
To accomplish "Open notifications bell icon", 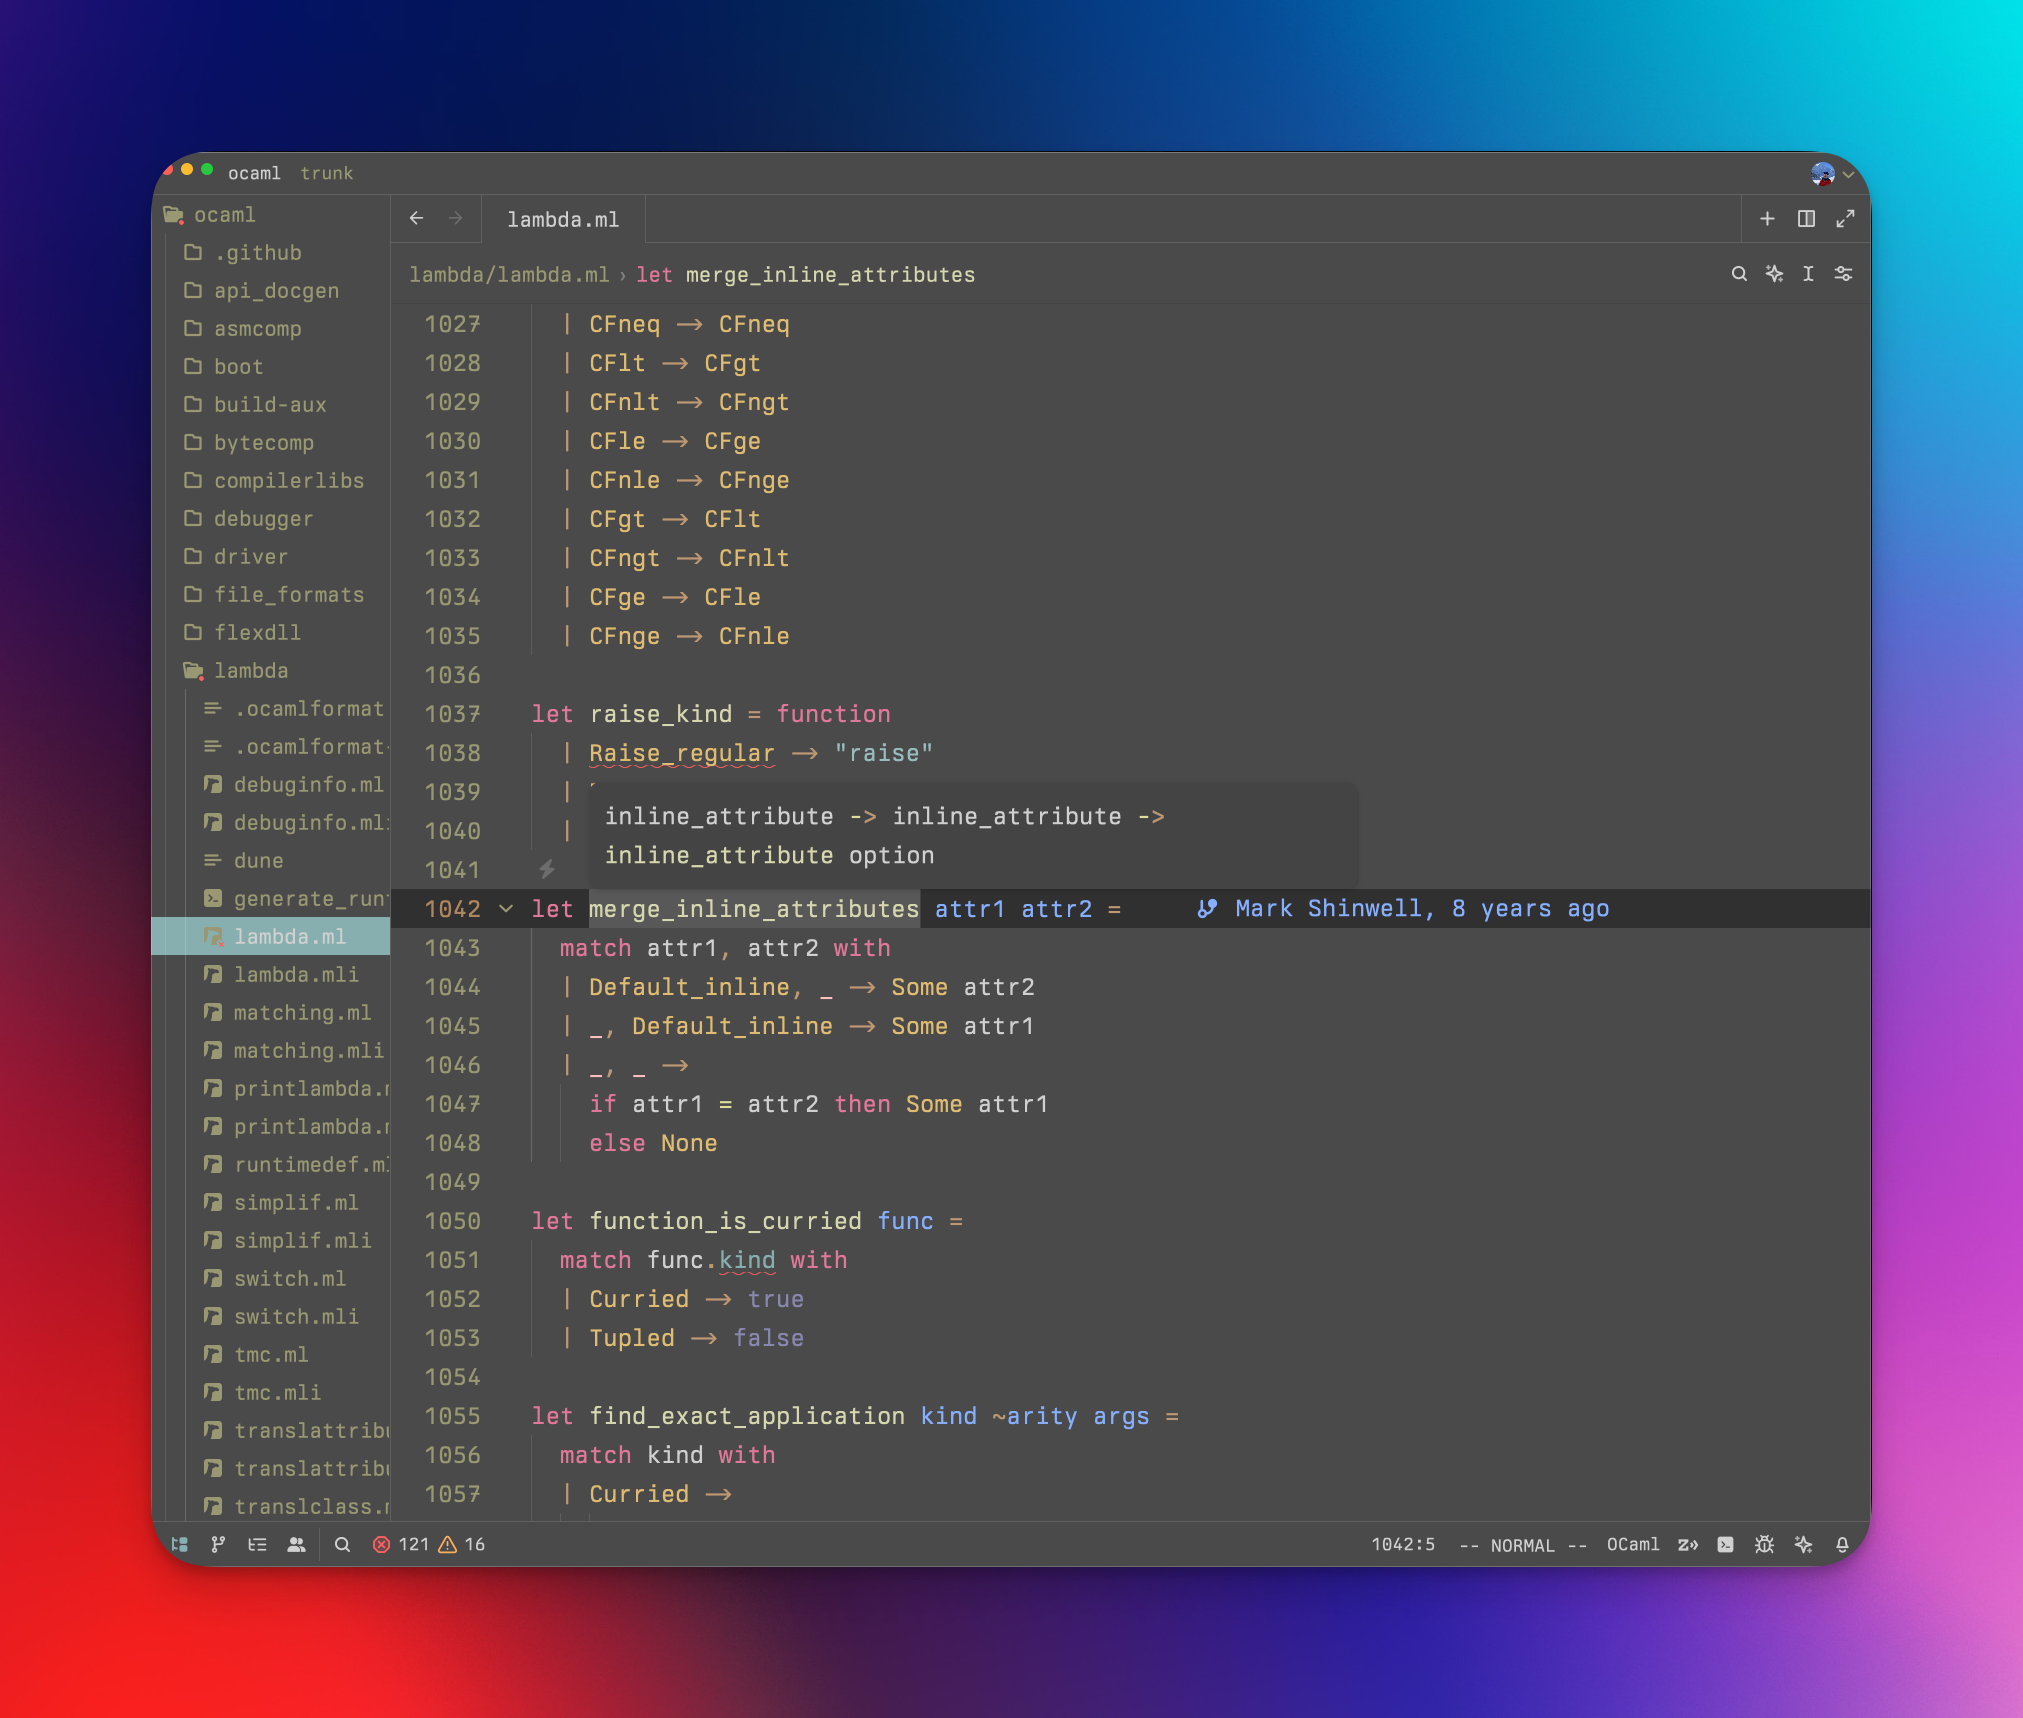I will 1842,1544.
